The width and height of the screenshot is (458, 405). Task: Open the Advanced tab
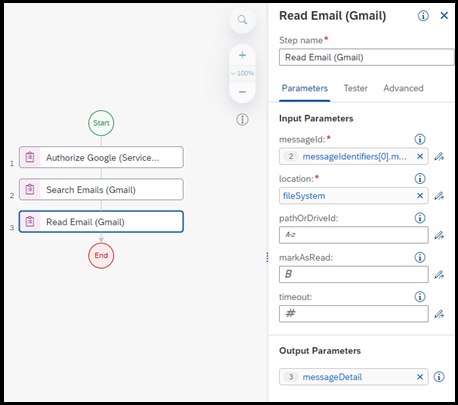pos(403,88)
